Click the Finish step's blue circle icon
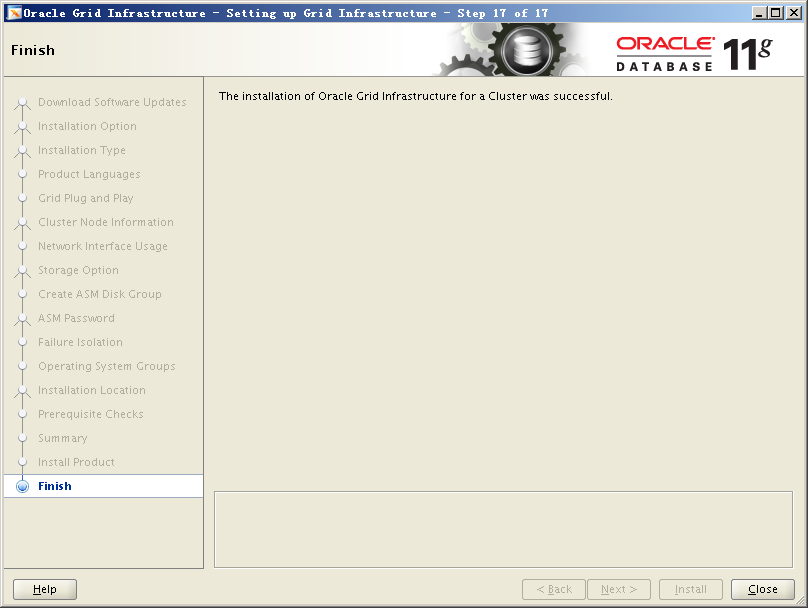This screenshot has width=808, height=608. tap(22, 487)
